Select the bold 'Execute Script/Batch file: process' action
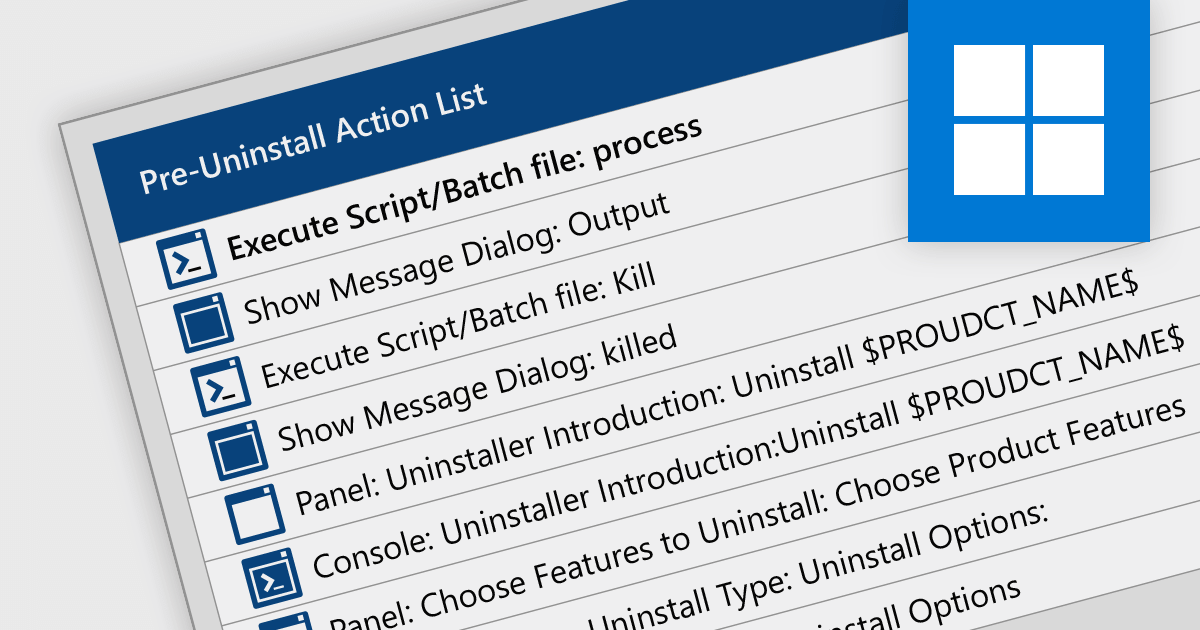Screen dimensions: 1200x630 click(465, 189)
